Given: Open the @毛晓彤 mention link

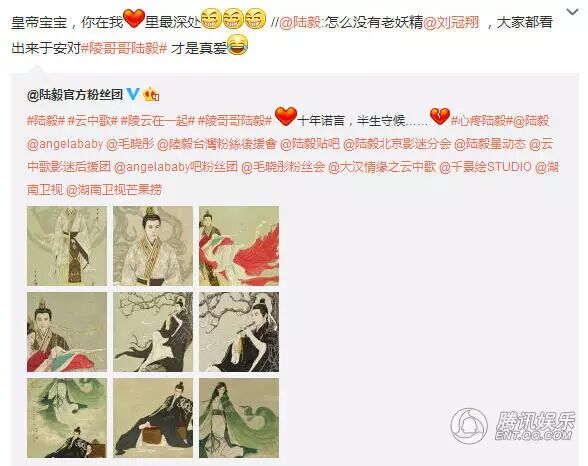Looking at the screenshot, I should (x=130, y=144).
